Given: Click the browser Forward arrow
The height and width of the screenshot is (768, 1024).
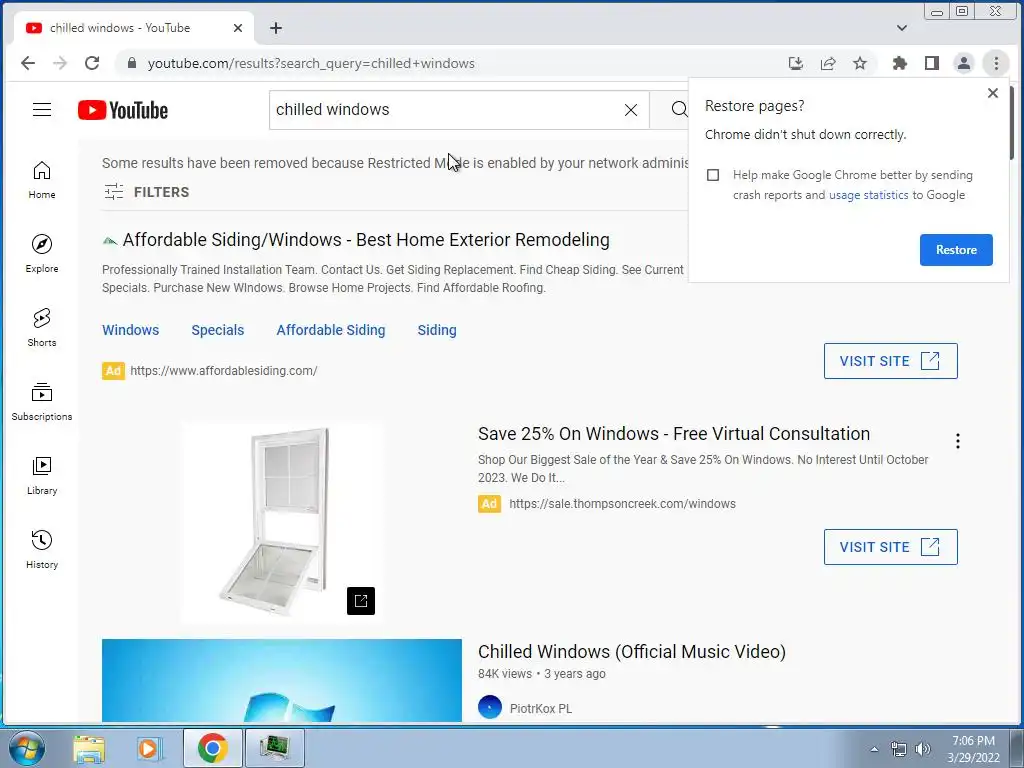Looking at the screenshot, I should pyautogui.click(x=60, y=63).
